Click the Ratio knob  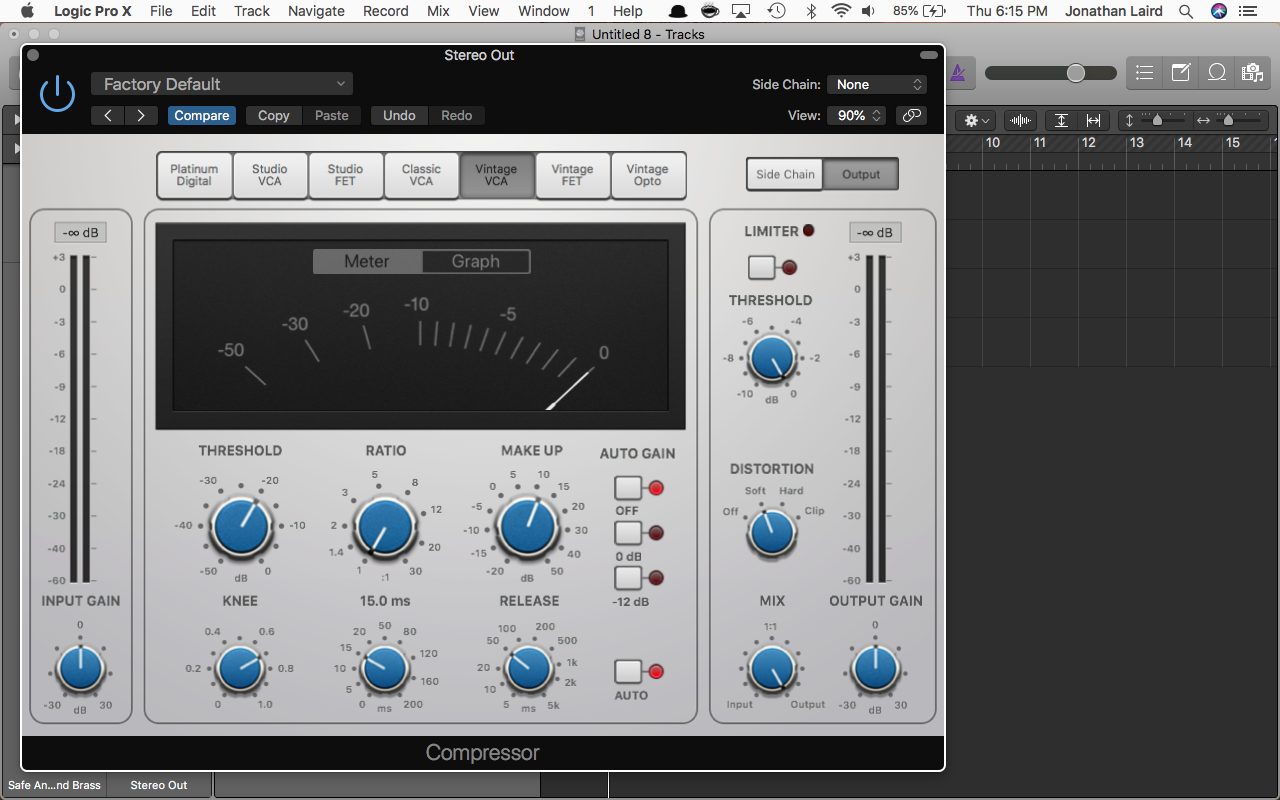pyautogui.click(x=385, y=527)
